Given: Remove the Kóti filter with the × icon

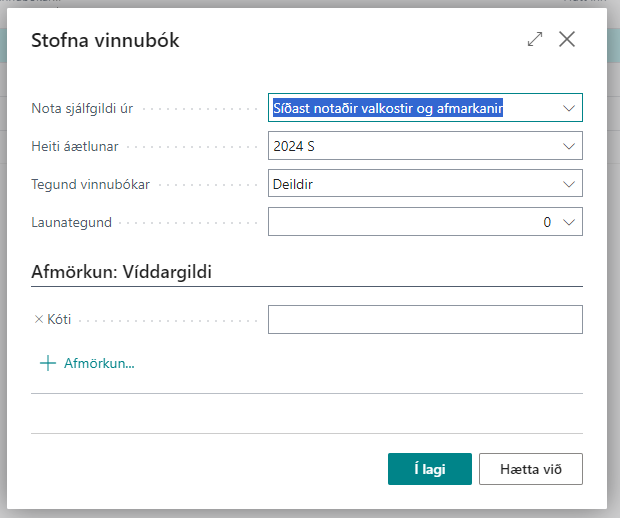Looking at the screenshot, I should tap(39, 320).
